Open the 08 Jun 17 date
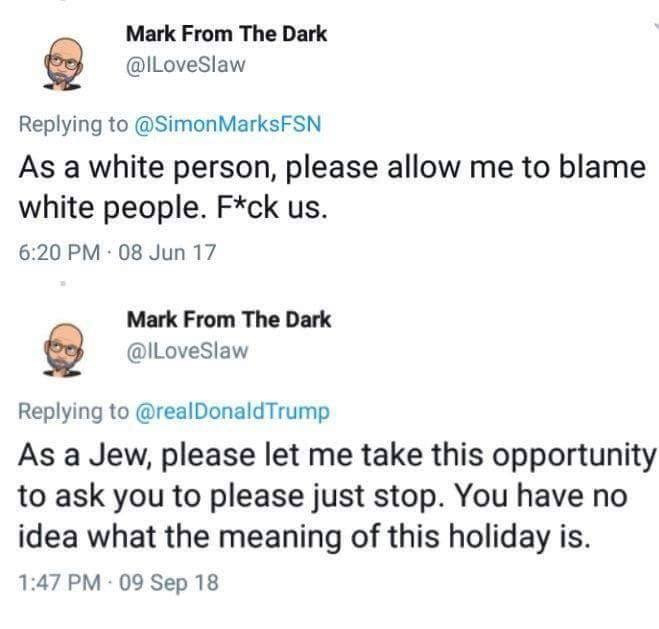The image size is (659, 629). point(167,253)
